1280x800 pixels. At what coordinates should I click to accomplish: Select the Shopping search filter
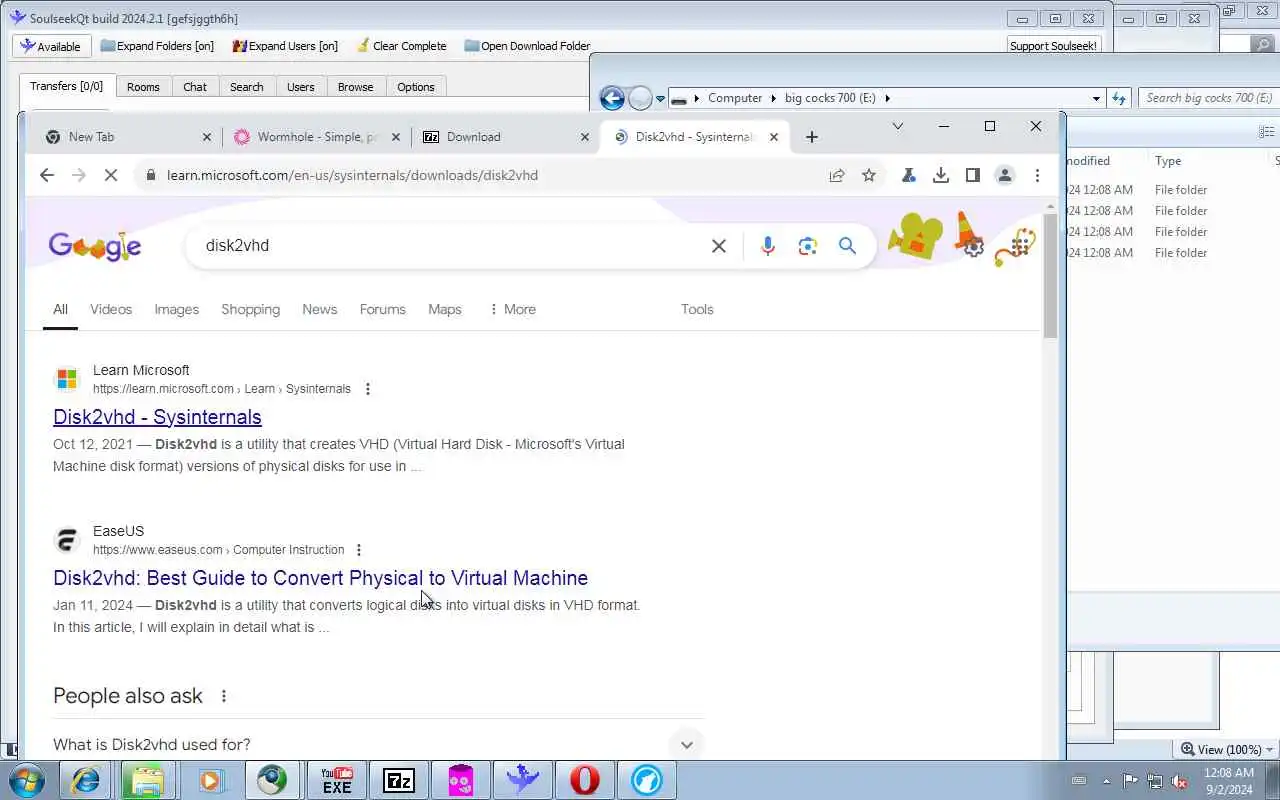[x=251, y=309]
